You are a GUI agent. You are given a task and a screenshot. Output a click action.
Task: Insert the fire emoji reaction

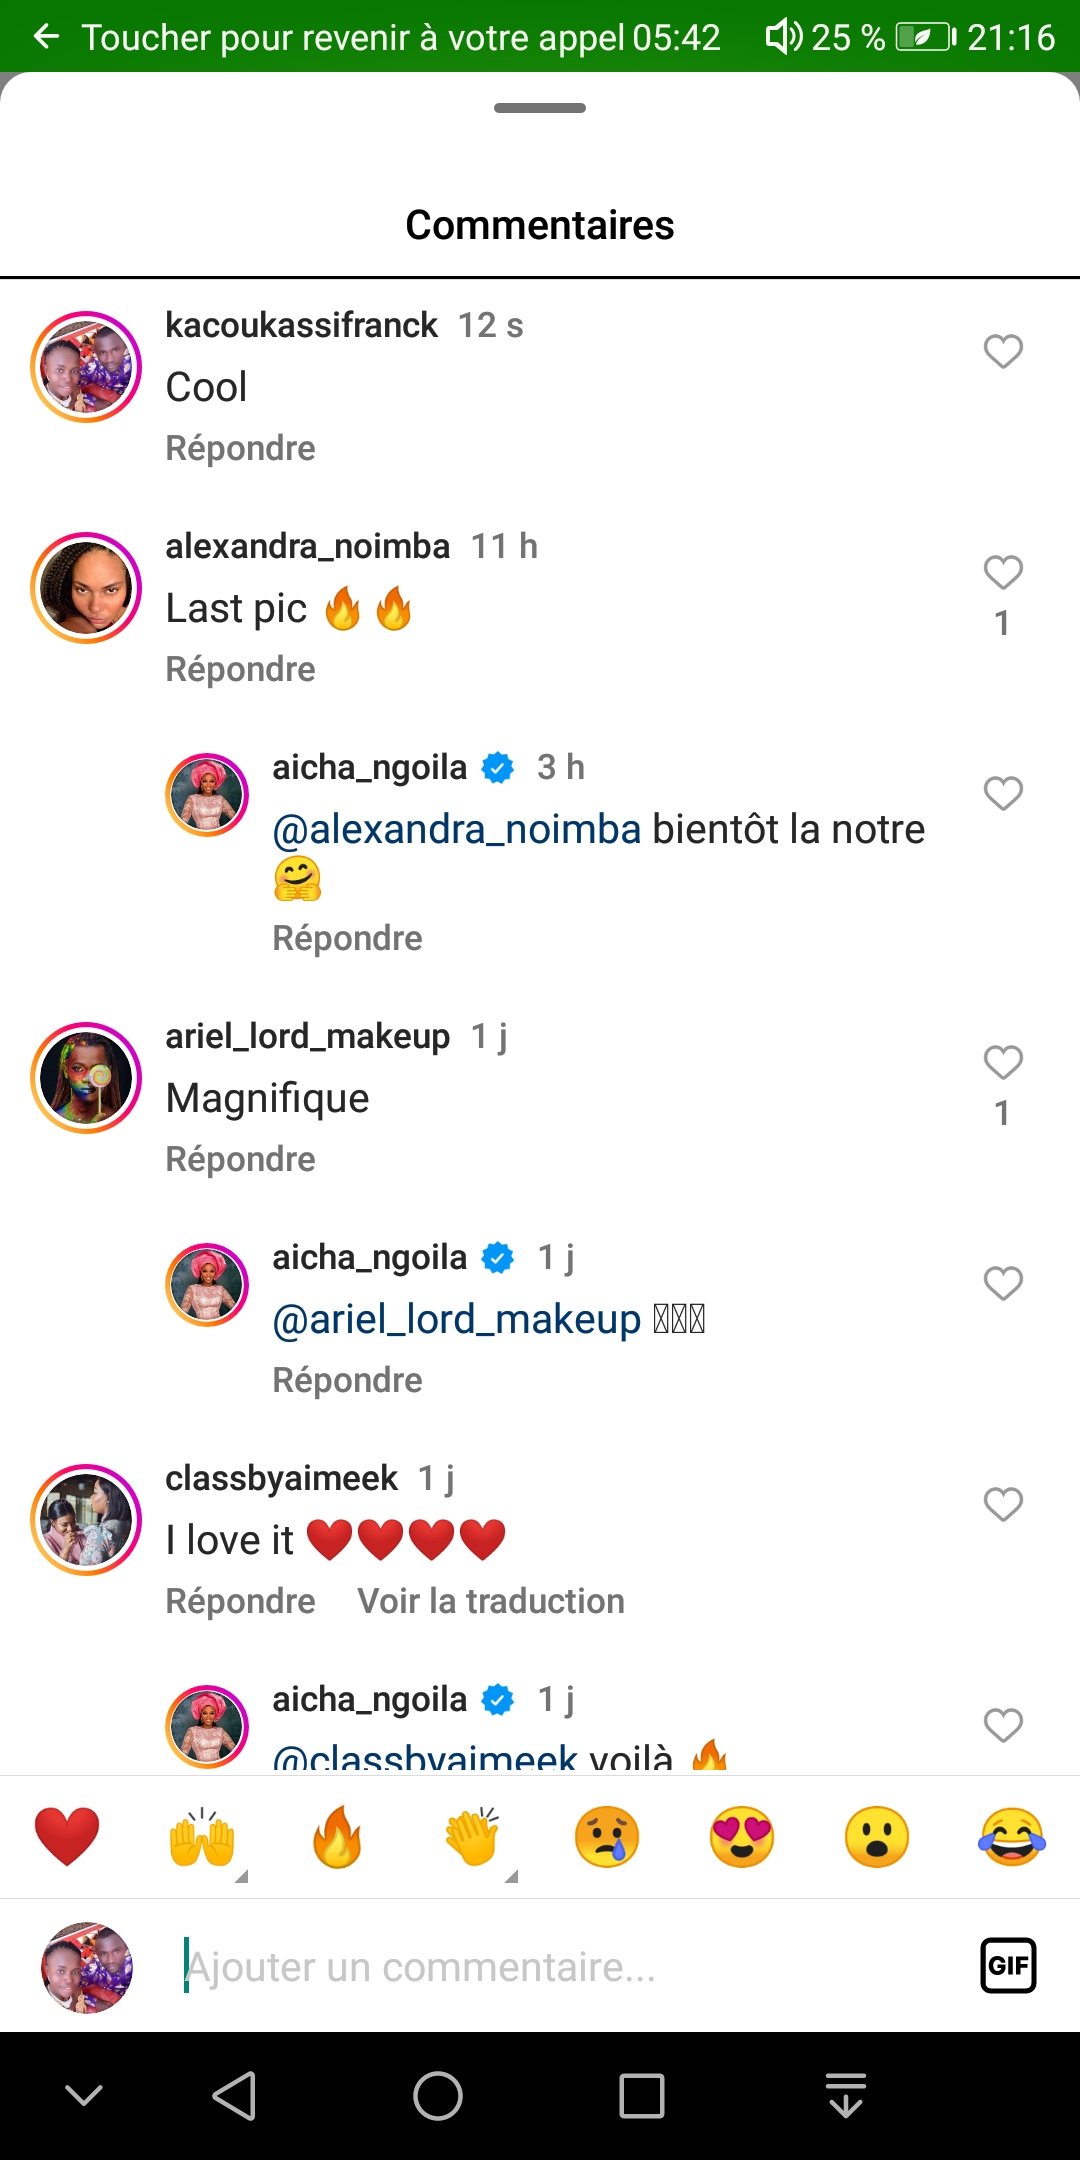pos(337,1837)
